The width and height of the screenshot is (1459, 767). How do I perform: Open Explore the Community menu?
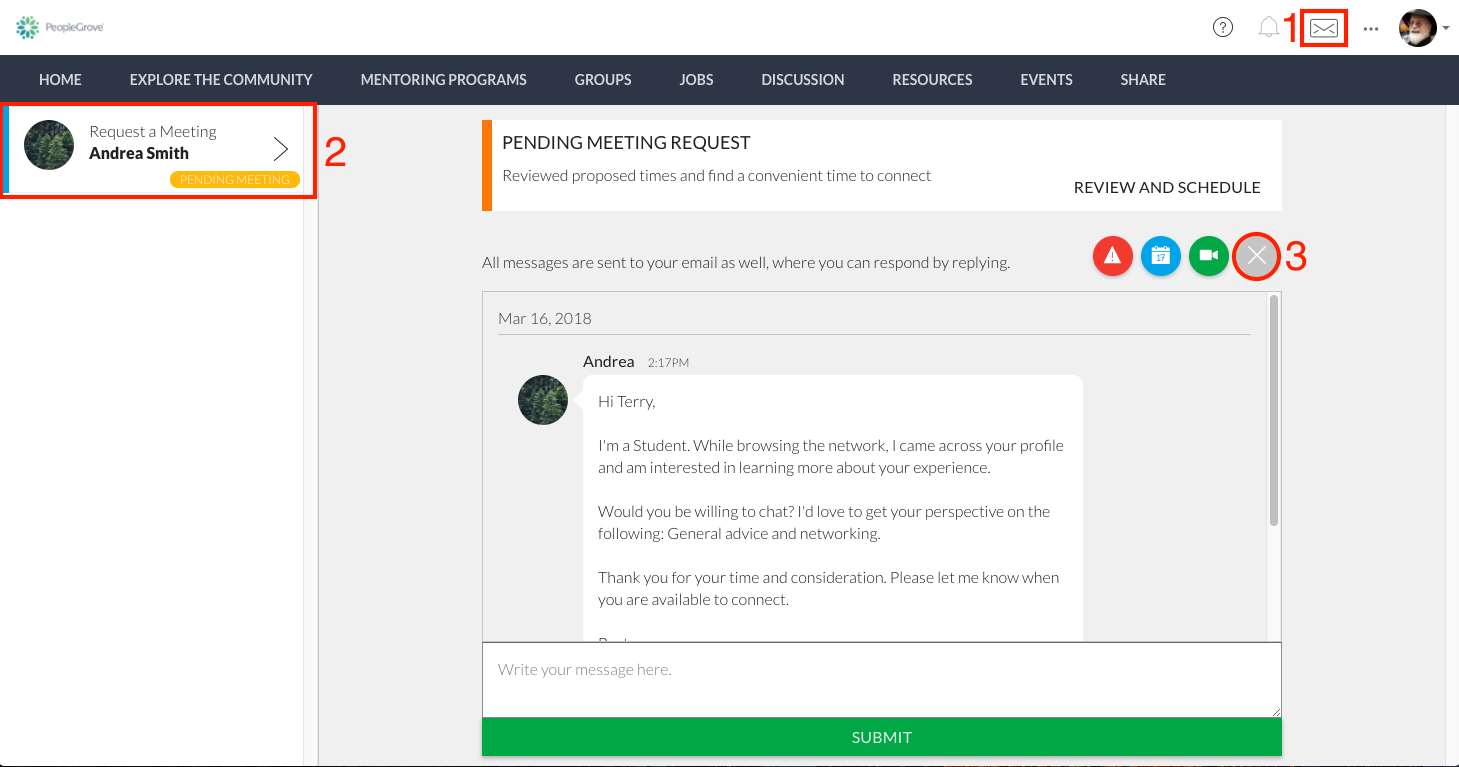point(221,79)
